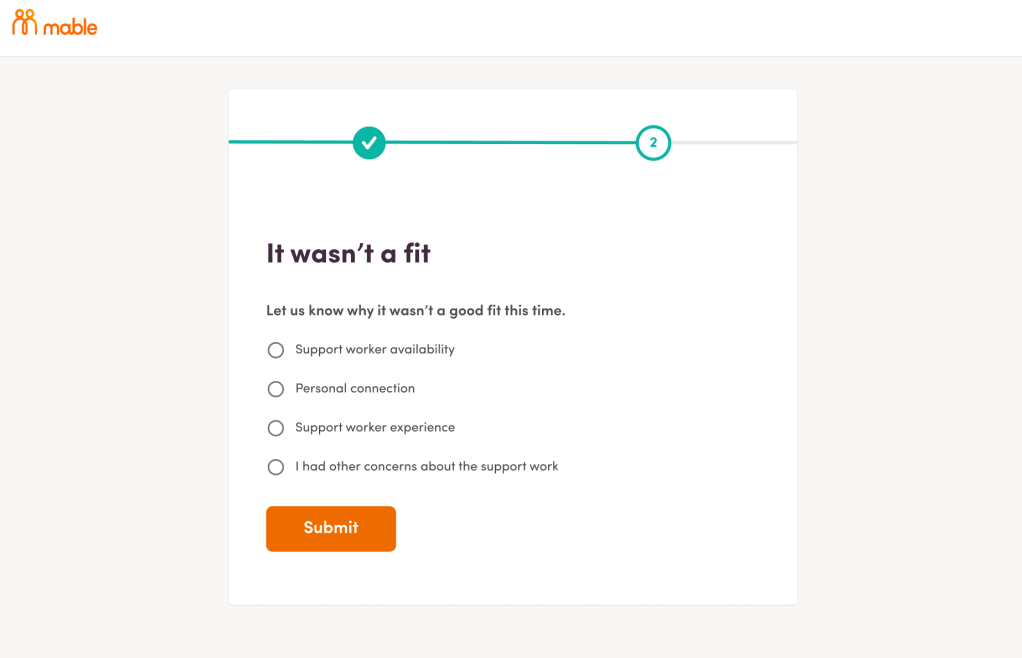Click the "I had other concerns" label text
The image size is (1022, 658).
tap(427, 467)
